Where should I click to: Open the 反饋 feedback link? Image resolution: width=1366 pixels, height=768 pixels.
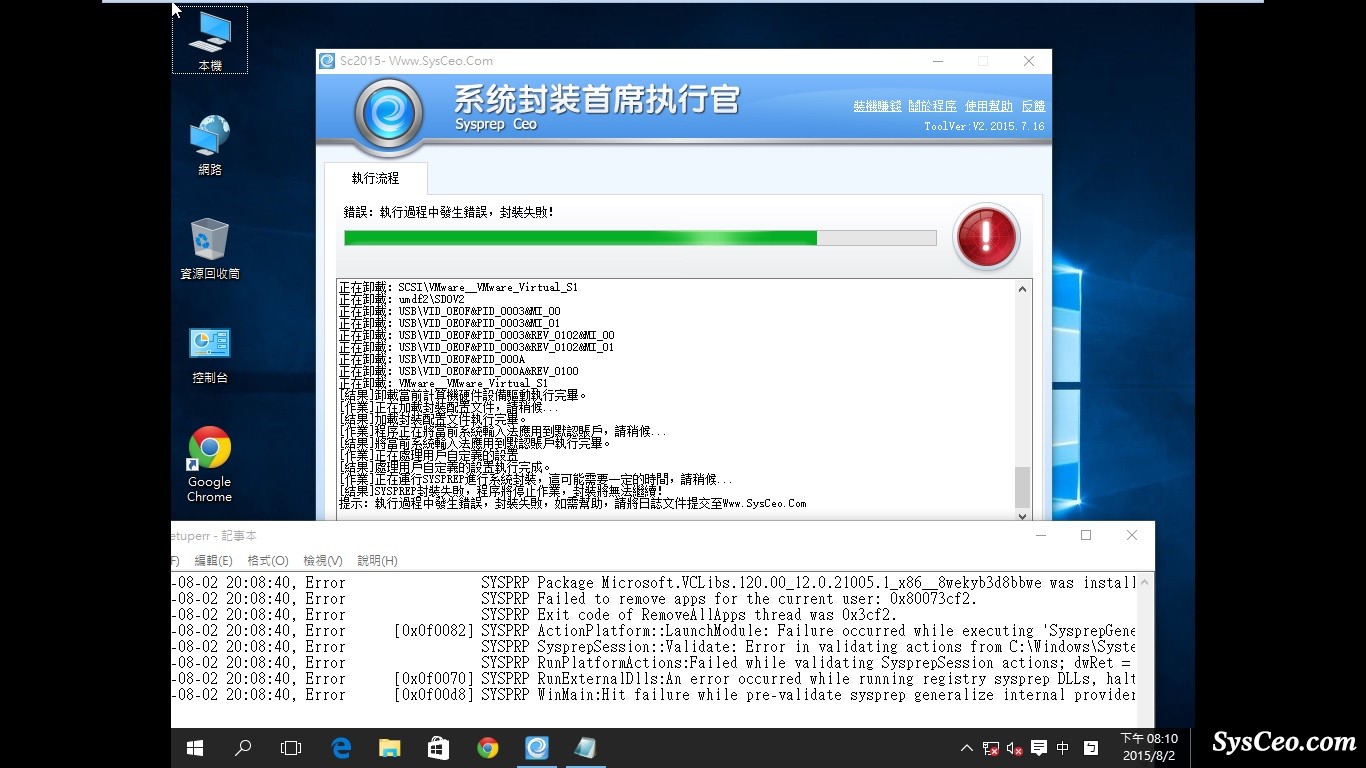(x=1033, y=106)
